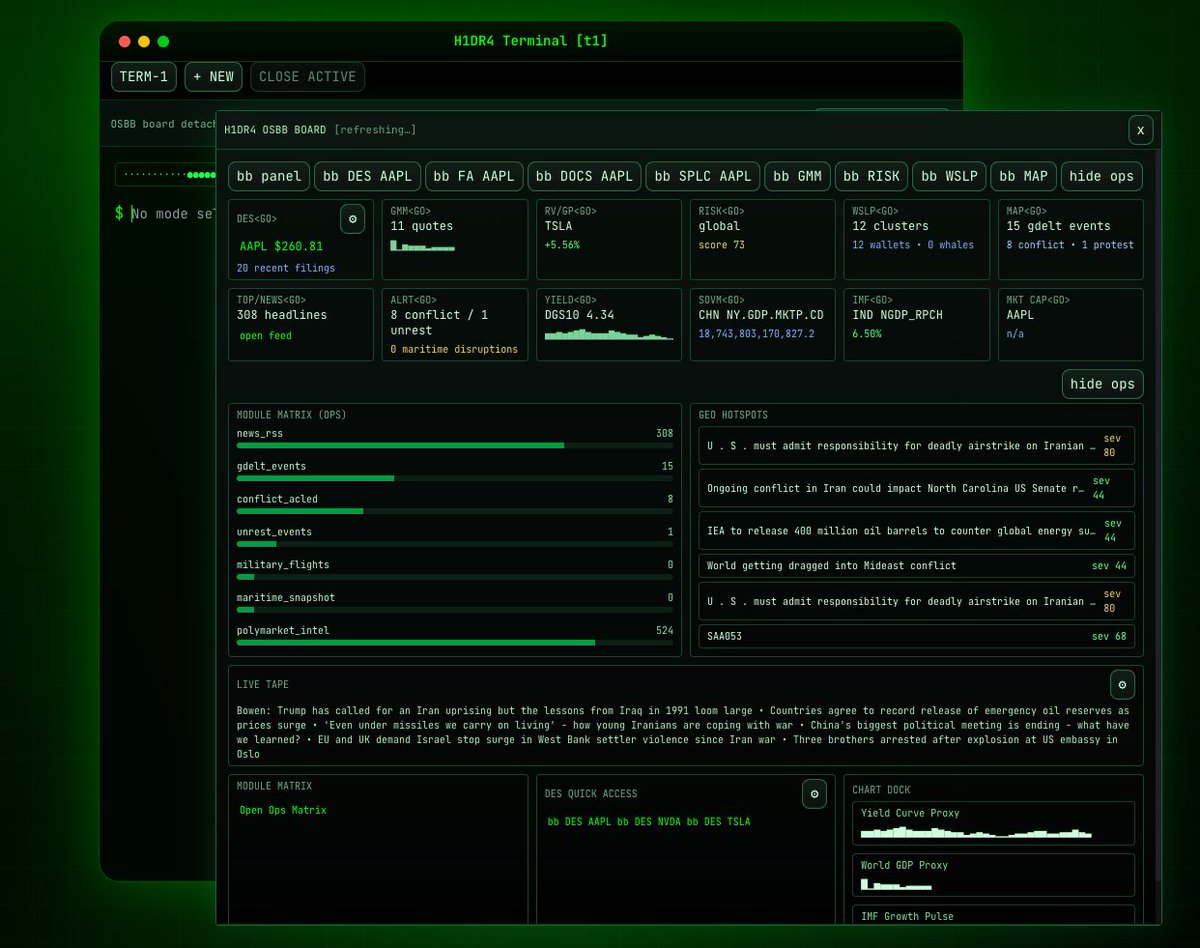Viewport: 1200px width, 948px height.
Task: Run the bb MAP command
Action: coord(1023,176)
